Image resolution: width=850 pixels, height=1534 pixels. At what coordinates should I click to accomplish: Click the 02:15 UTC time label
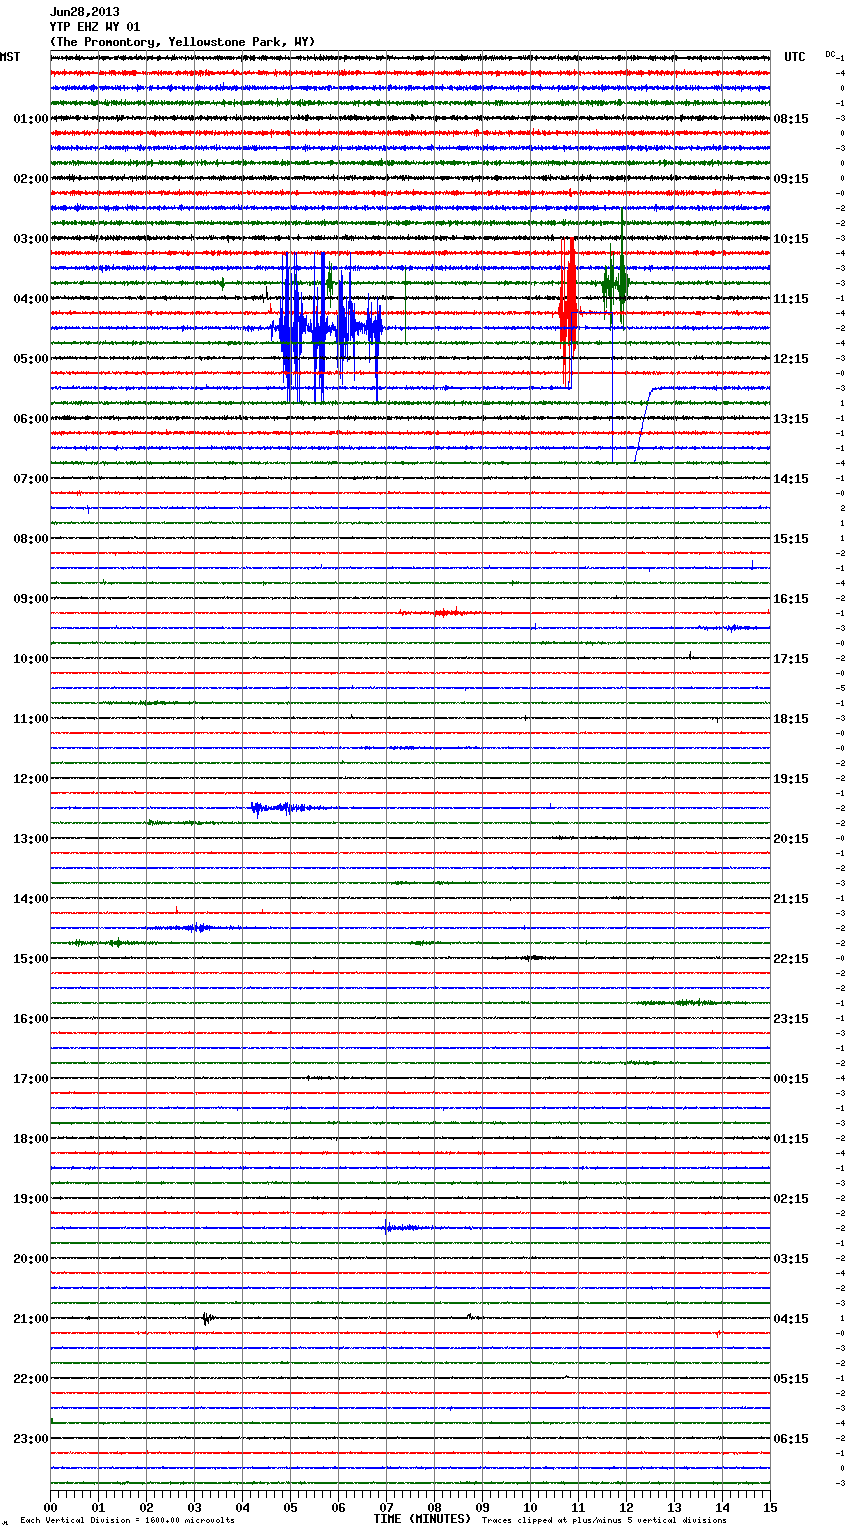click(x=791, y=1199)
